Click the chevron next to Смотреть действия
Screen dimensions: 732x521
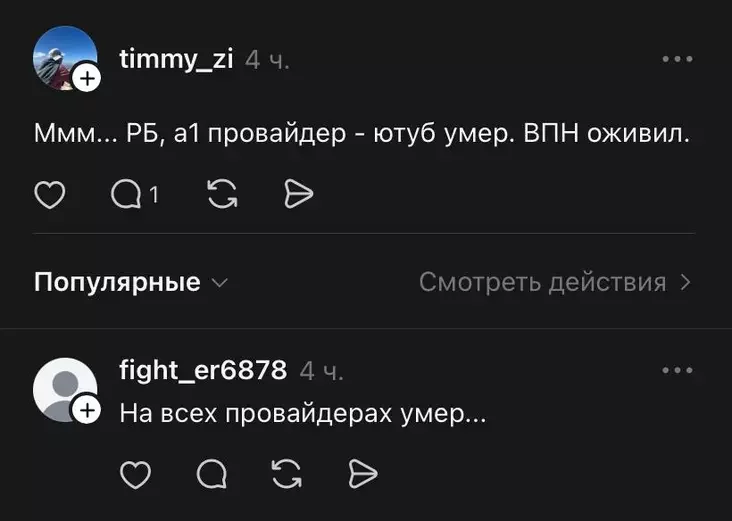point(686,282)
